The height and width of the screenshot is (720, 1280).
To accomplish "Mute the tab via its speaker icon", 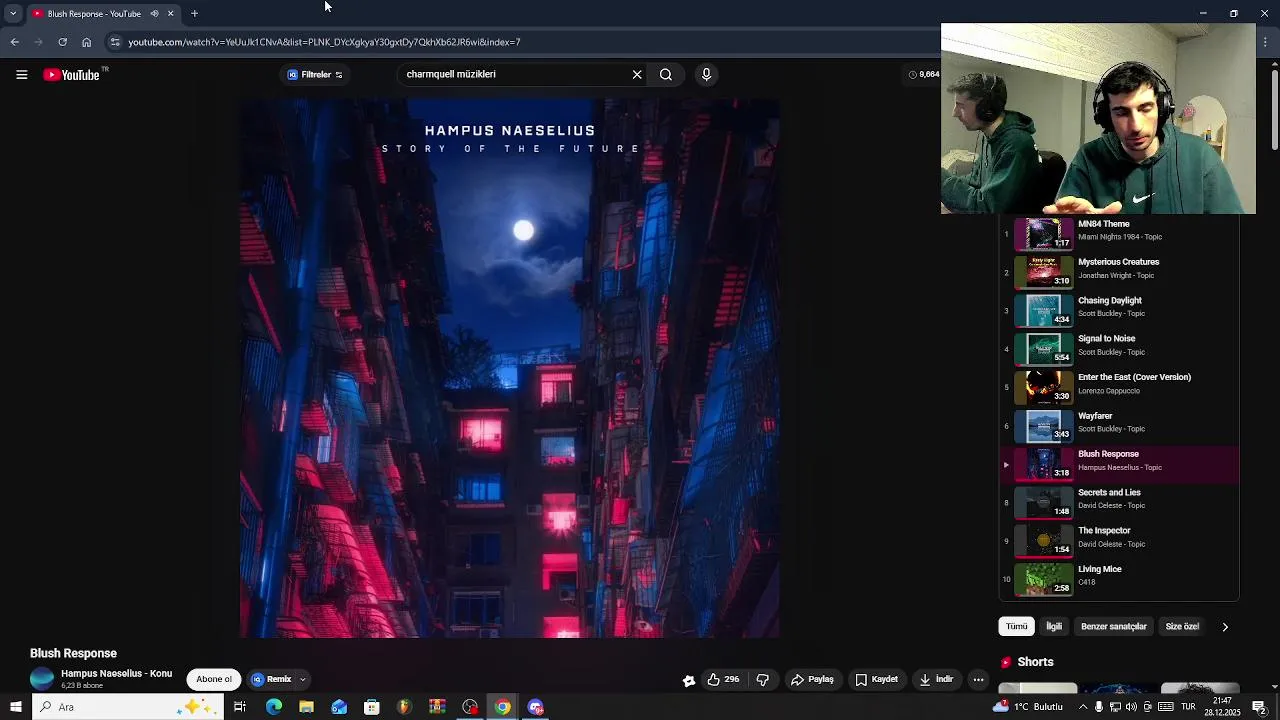I will pyautogui.click(x=154, y=13).
